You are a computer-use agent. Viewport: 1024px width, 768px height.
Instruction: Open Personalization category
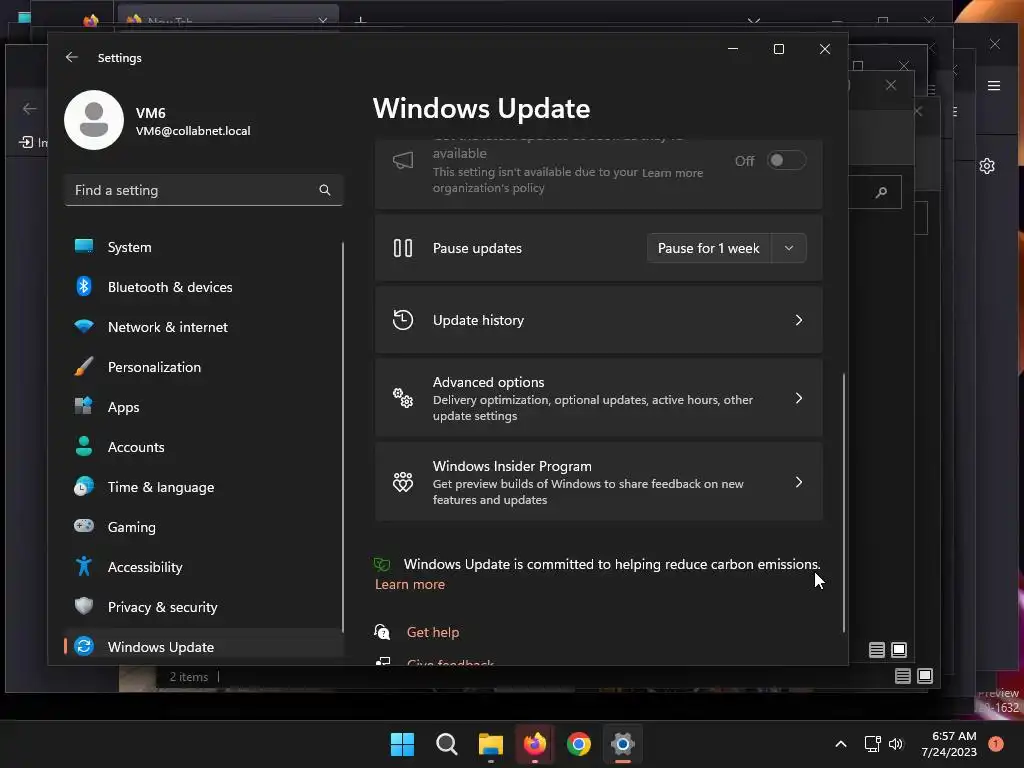[x=204, y=367]
